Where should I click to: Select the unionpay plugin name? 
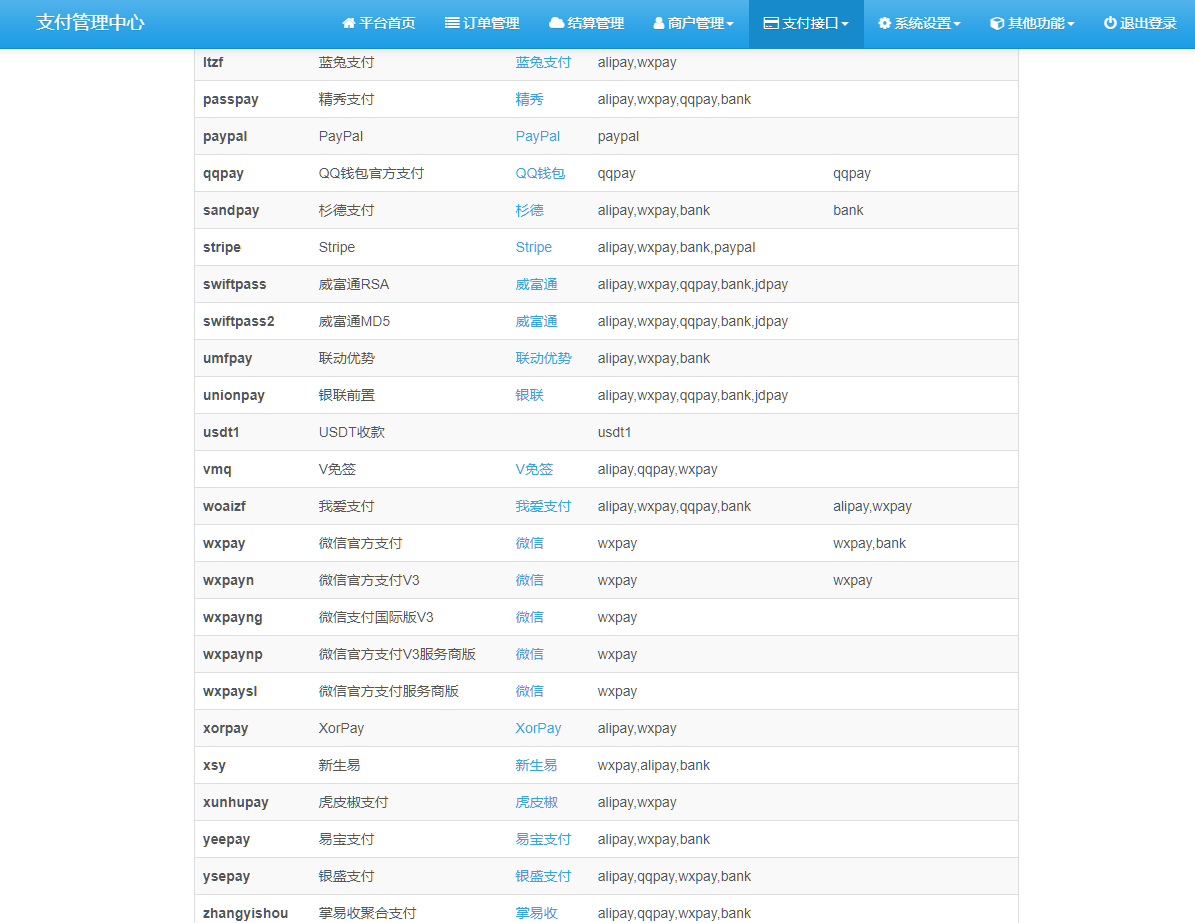(x=233, y=396)
